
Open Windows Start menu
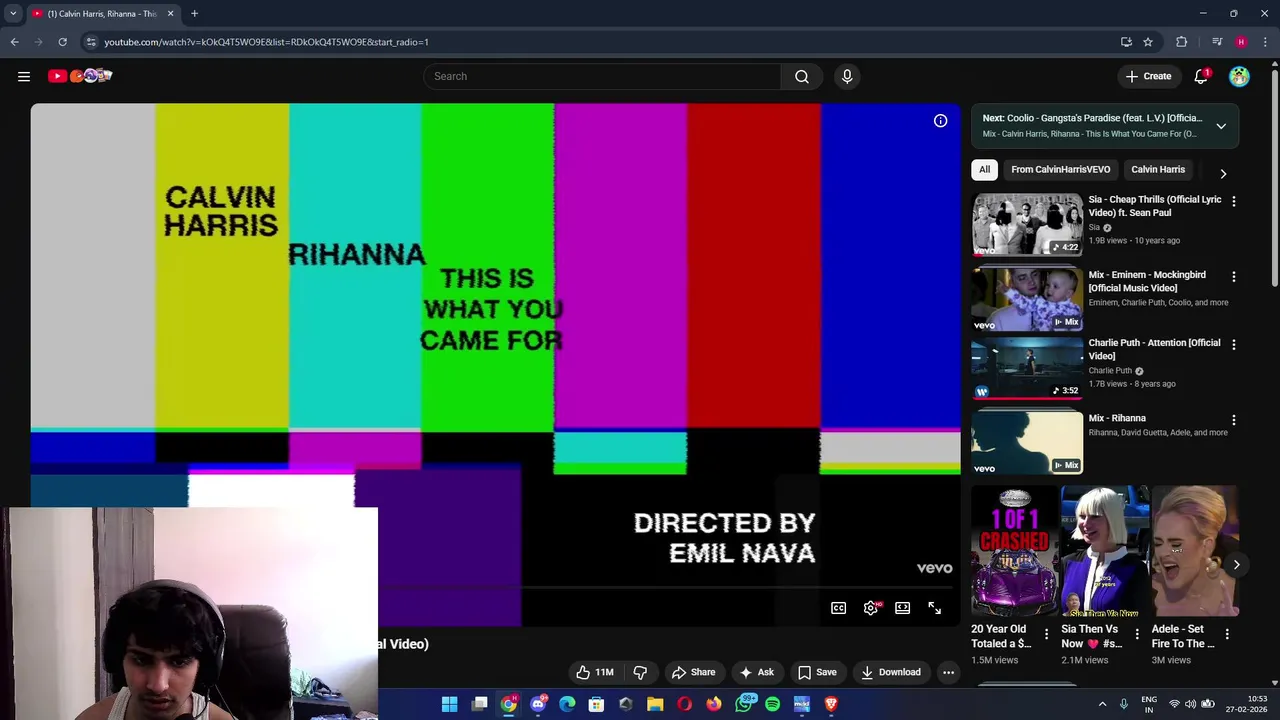click(449, 704)
